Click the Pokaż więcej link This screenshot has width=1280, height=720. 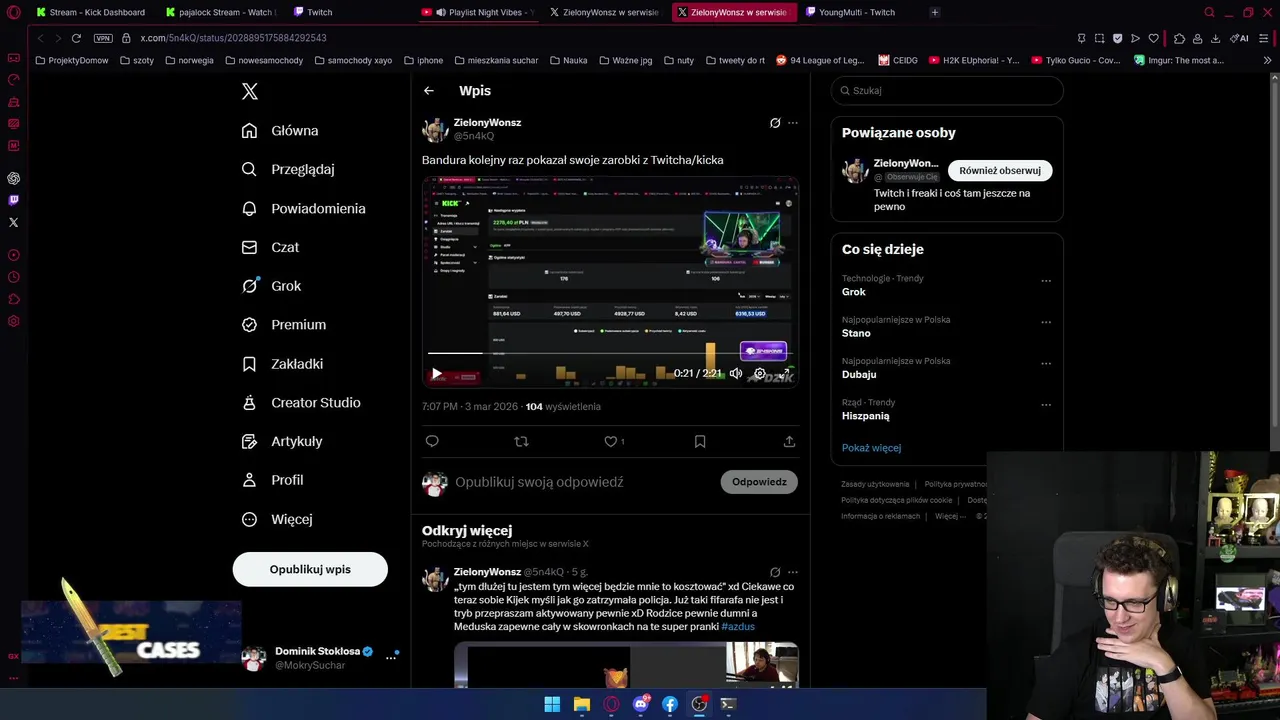tap(871, 448)
